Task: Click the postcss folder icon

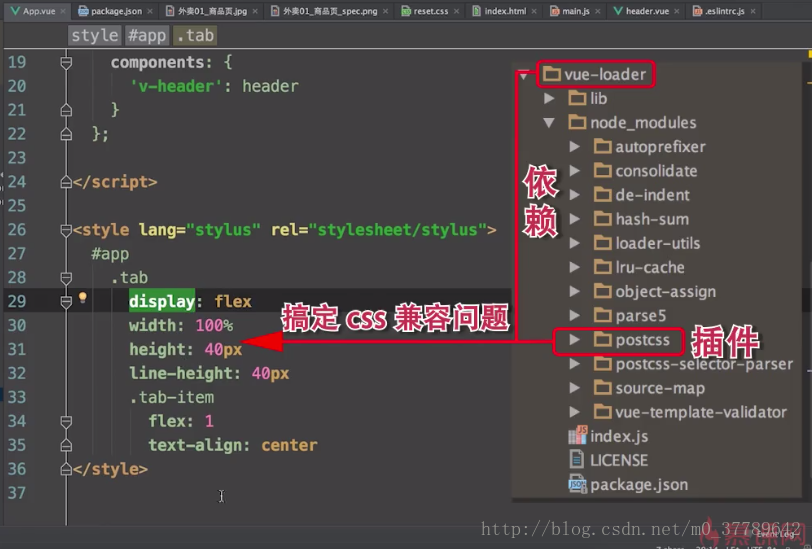Action: (602, 340)
